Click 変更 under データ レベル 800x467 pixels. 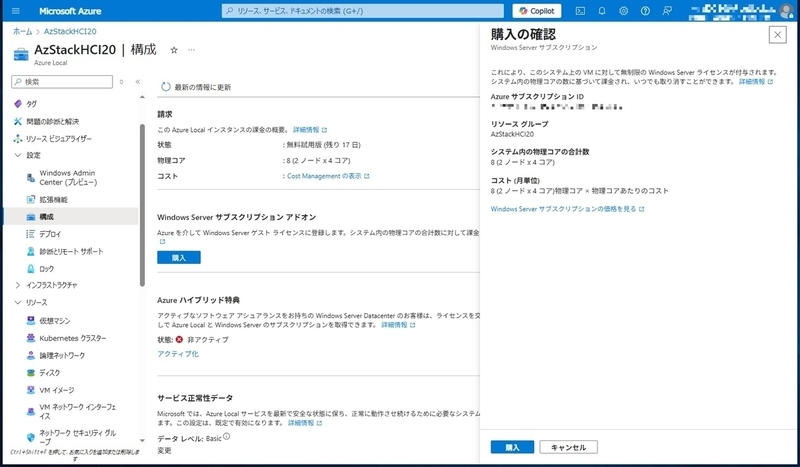164,451
